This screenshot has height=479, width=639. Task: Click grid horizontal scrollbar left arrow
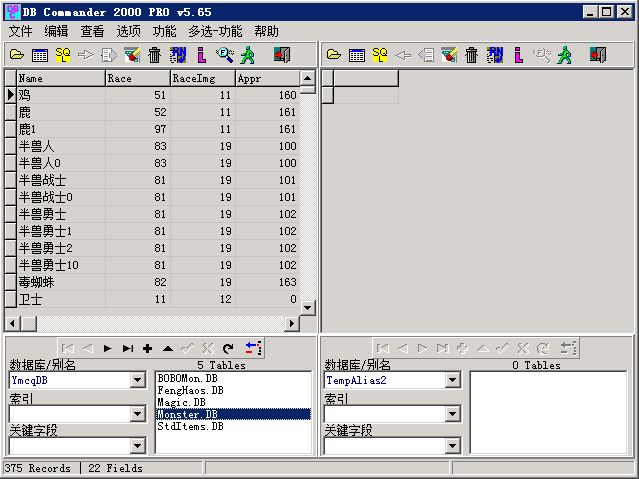tap(12, 324)
